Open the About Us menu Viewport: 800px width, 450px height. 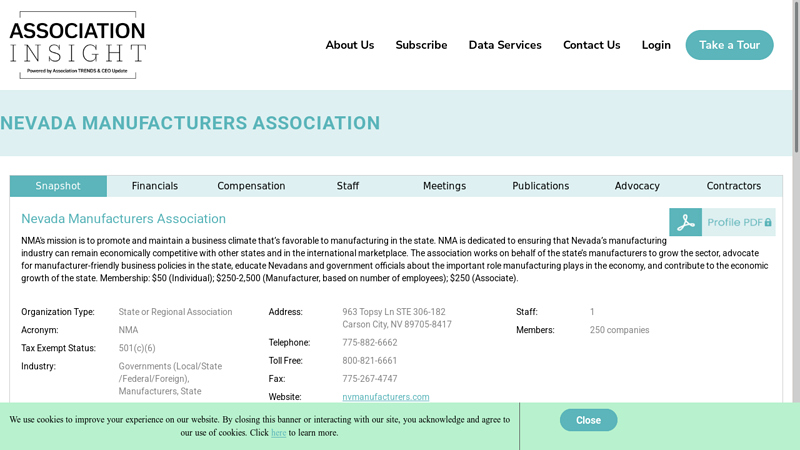[x=349, y=45]
